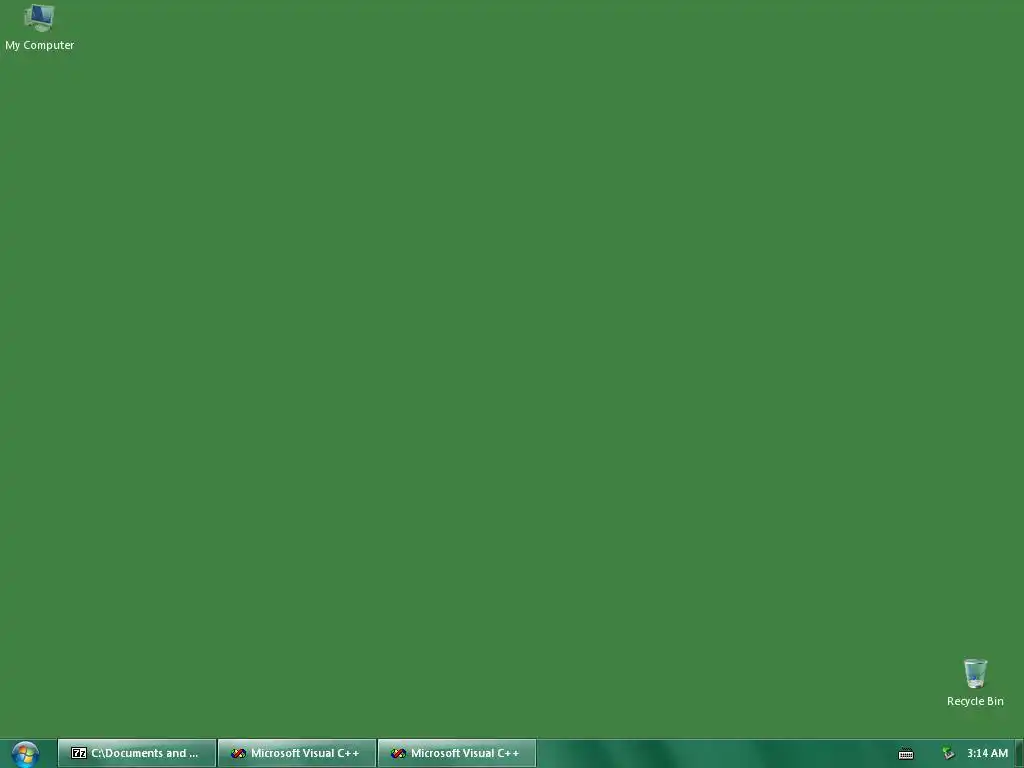Click the 3:14 AM taskbar clock

click(x=987, y=753)
